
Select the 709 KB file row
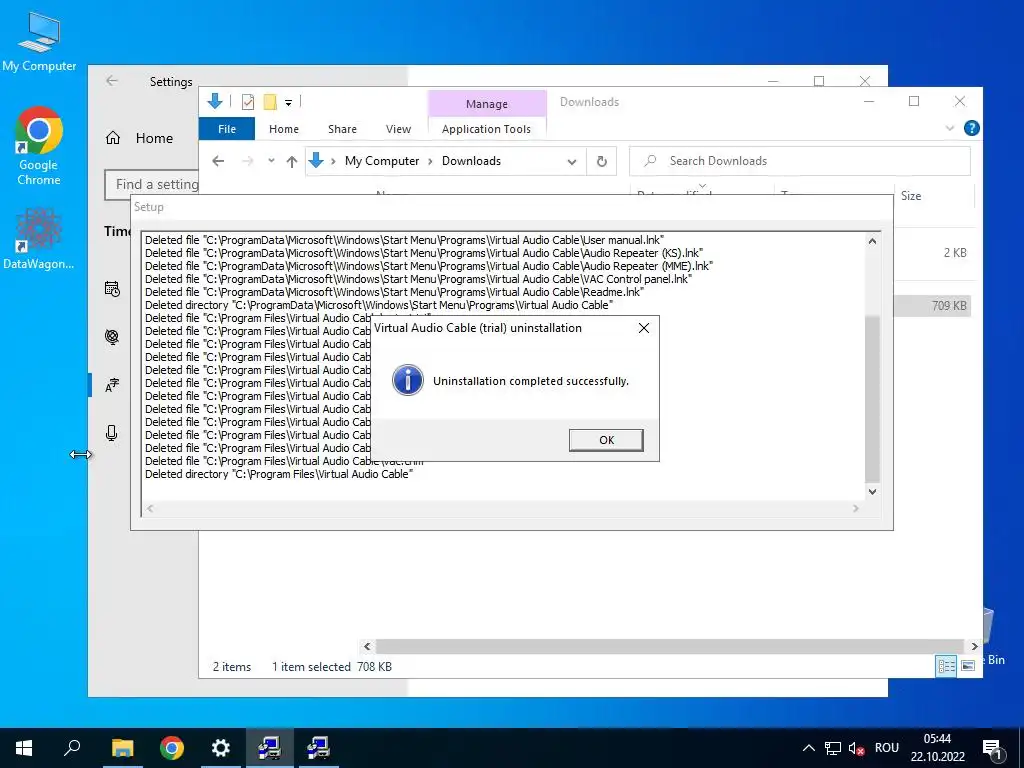(931, 306)
